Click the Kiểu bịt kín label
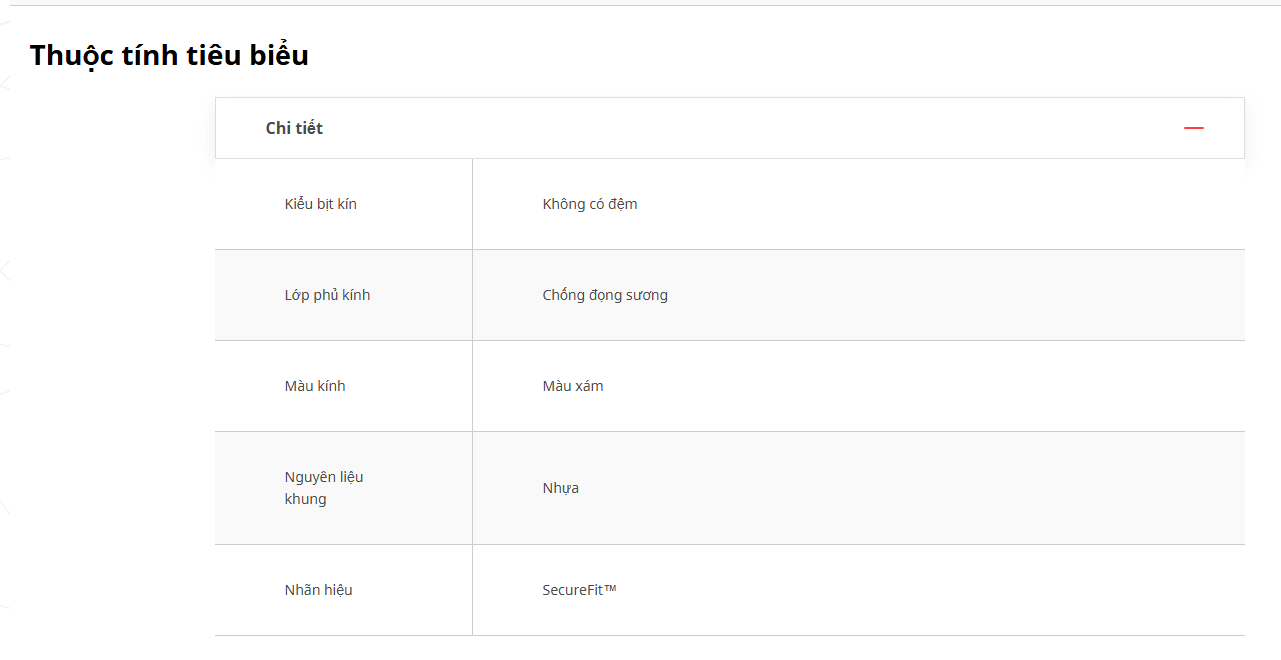The image size is (1281, 660). point(320,204)
